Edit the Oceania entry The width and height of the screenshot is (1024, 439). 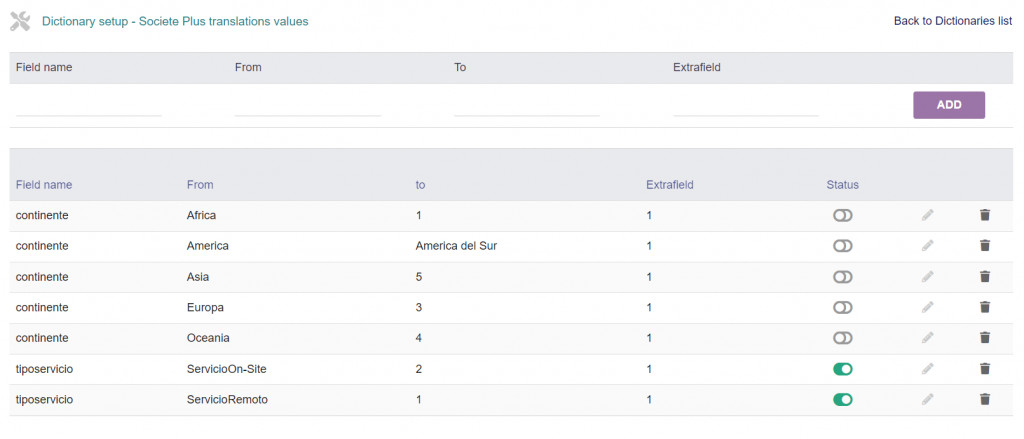click(928, 338)
